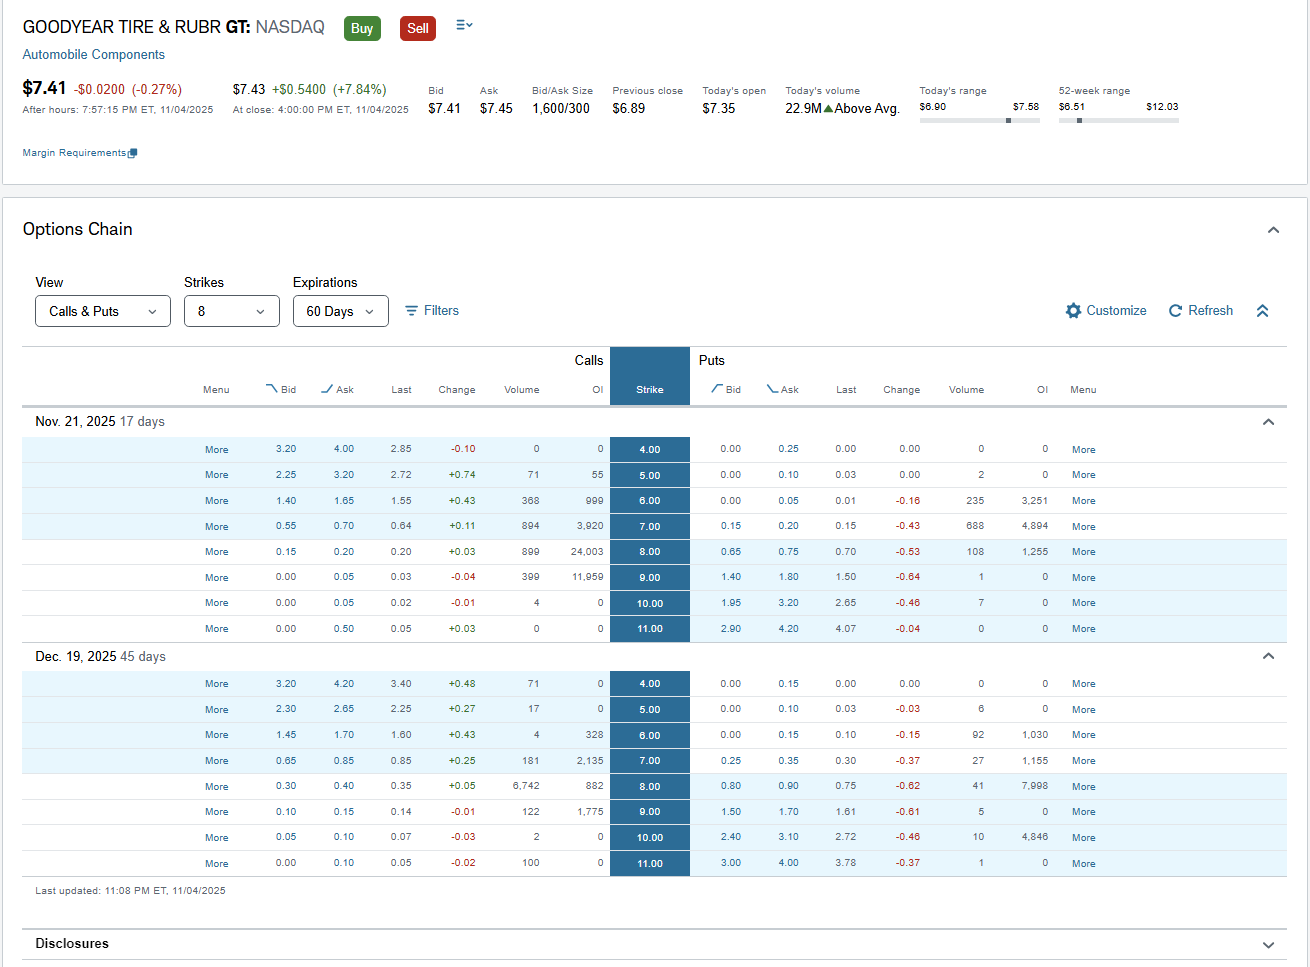
Task: Click put ask 4.20 for Nov 21 11.00 strike
Action: (x=789, y=629)
